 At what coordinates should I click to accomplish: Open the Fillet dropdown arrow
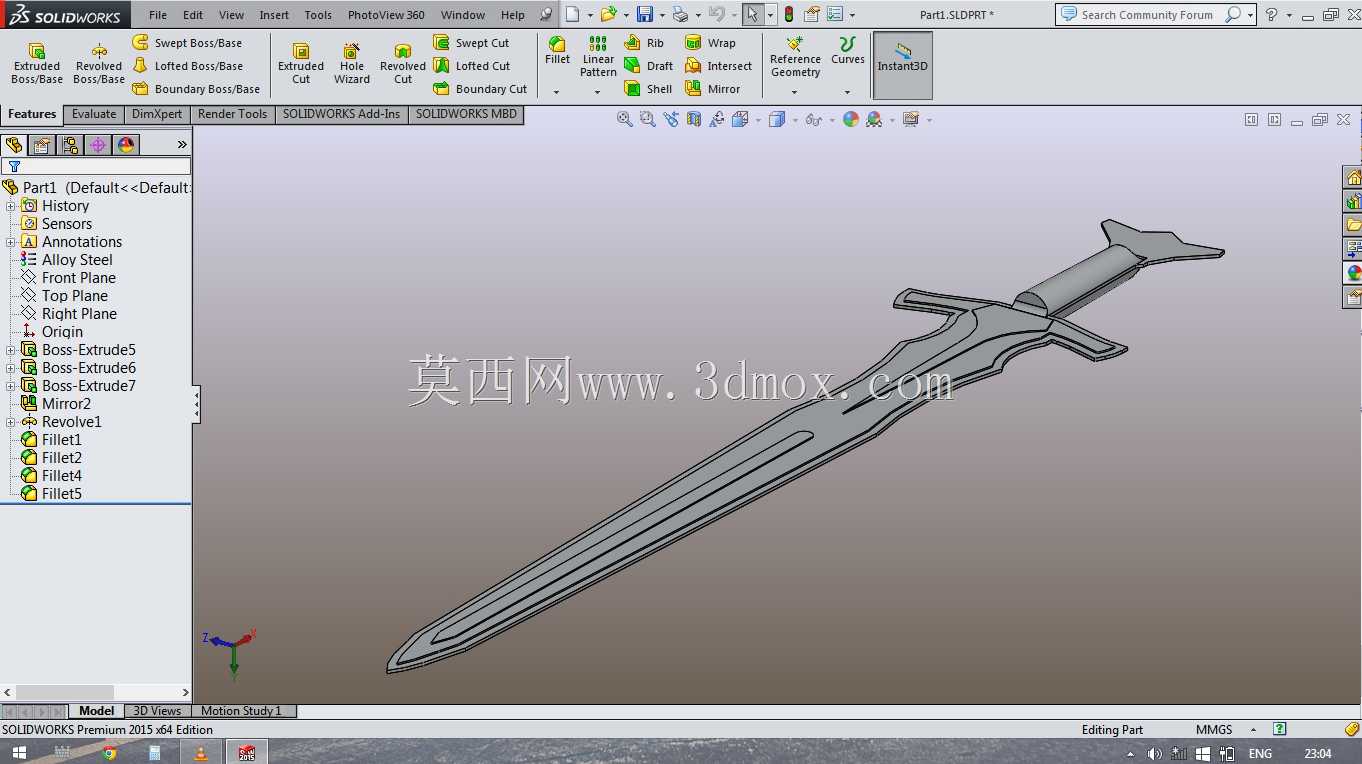[557, 92]
